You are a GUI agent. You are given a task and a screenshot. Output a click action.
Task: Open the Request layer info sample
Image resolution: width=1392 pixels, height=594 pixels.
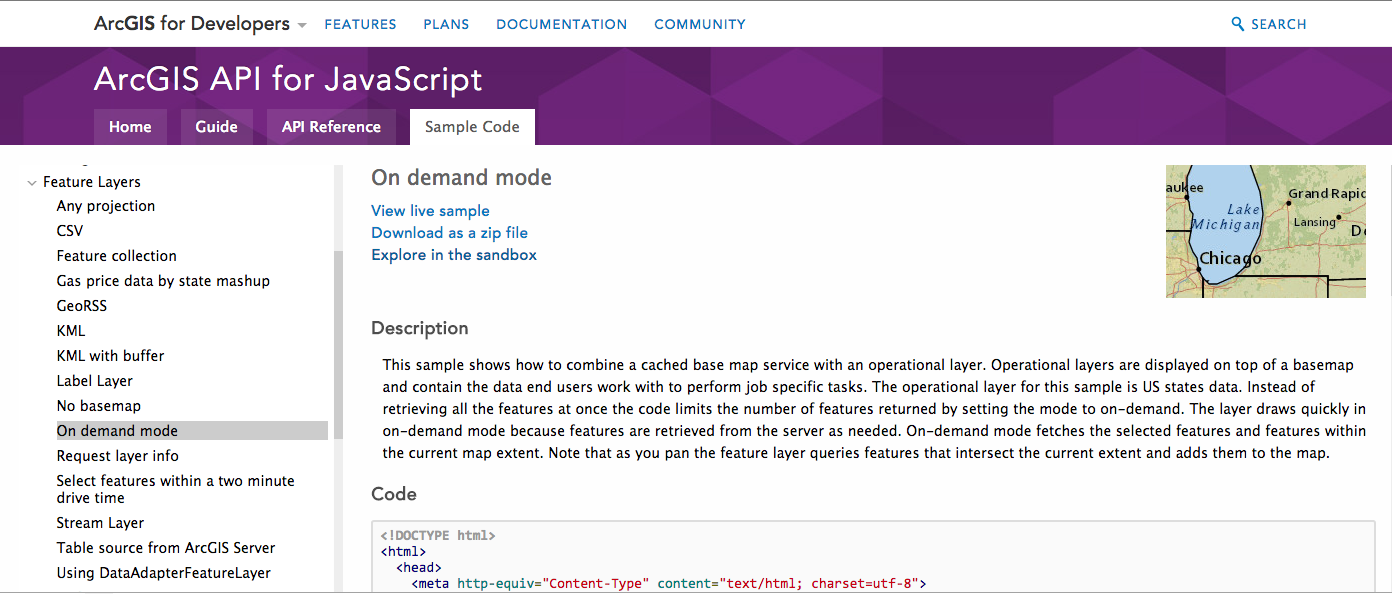point(118,456)
